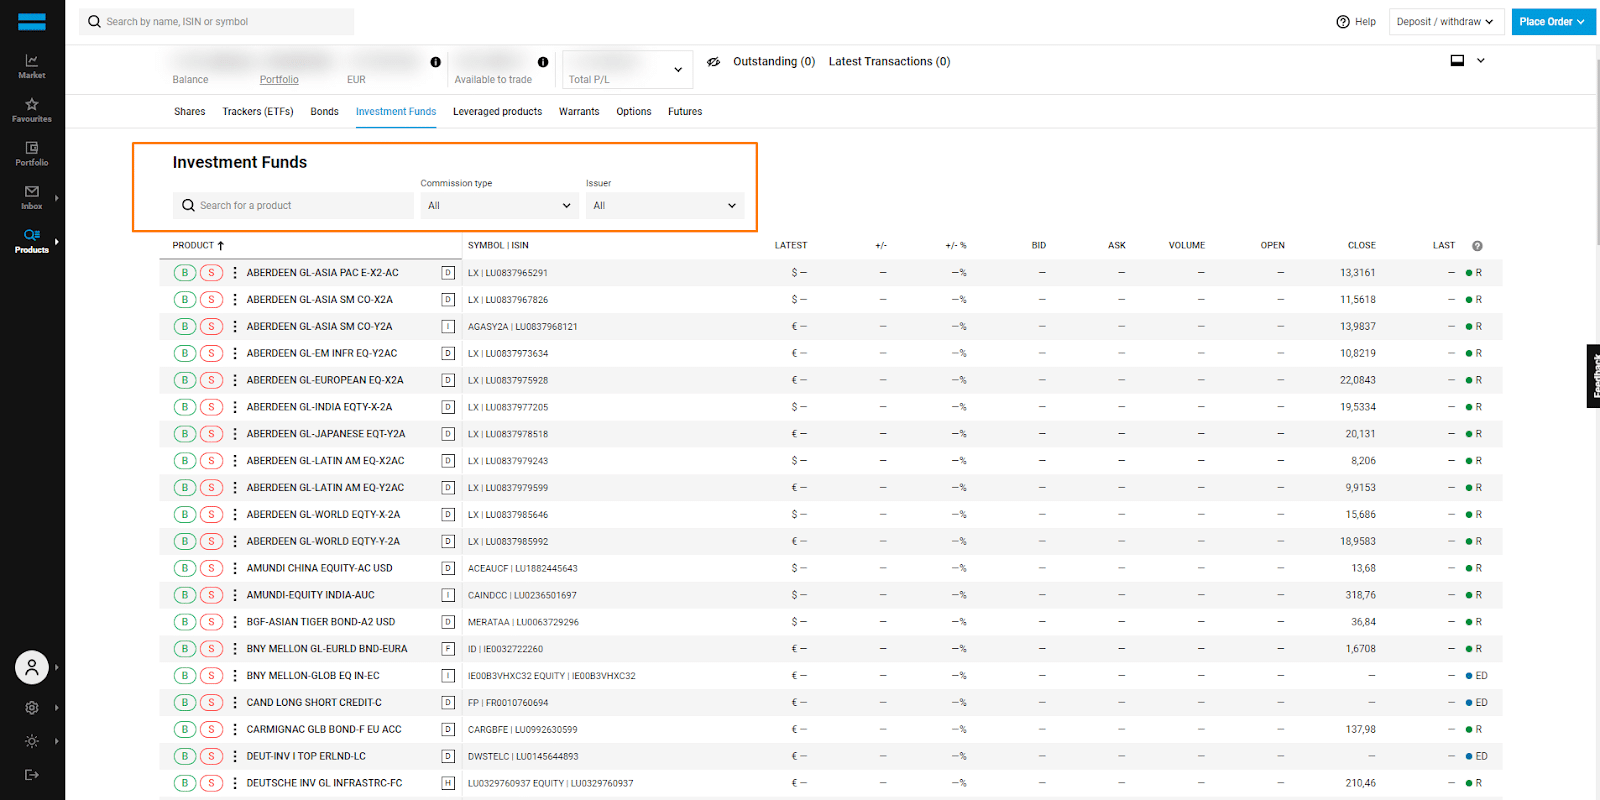Open DEUT-INV I TOP ERLND-LC product link
Image resolution: width=1600 pixels, height=800 pixels.
click(306, 756)
